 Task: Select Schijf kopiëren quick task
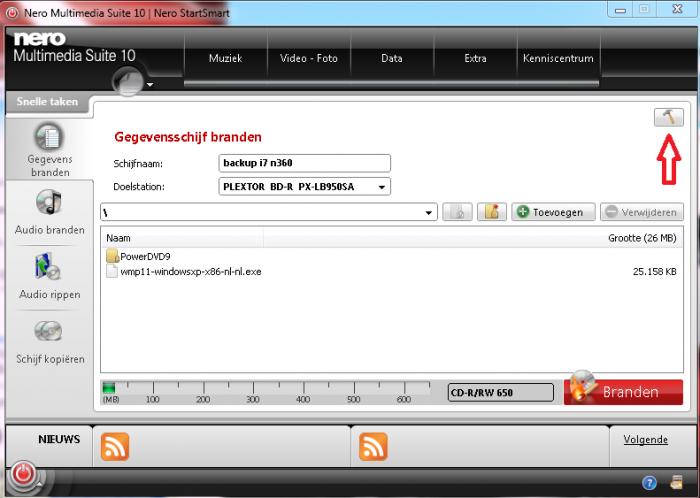pyautogui.click(x=50, y=342)
